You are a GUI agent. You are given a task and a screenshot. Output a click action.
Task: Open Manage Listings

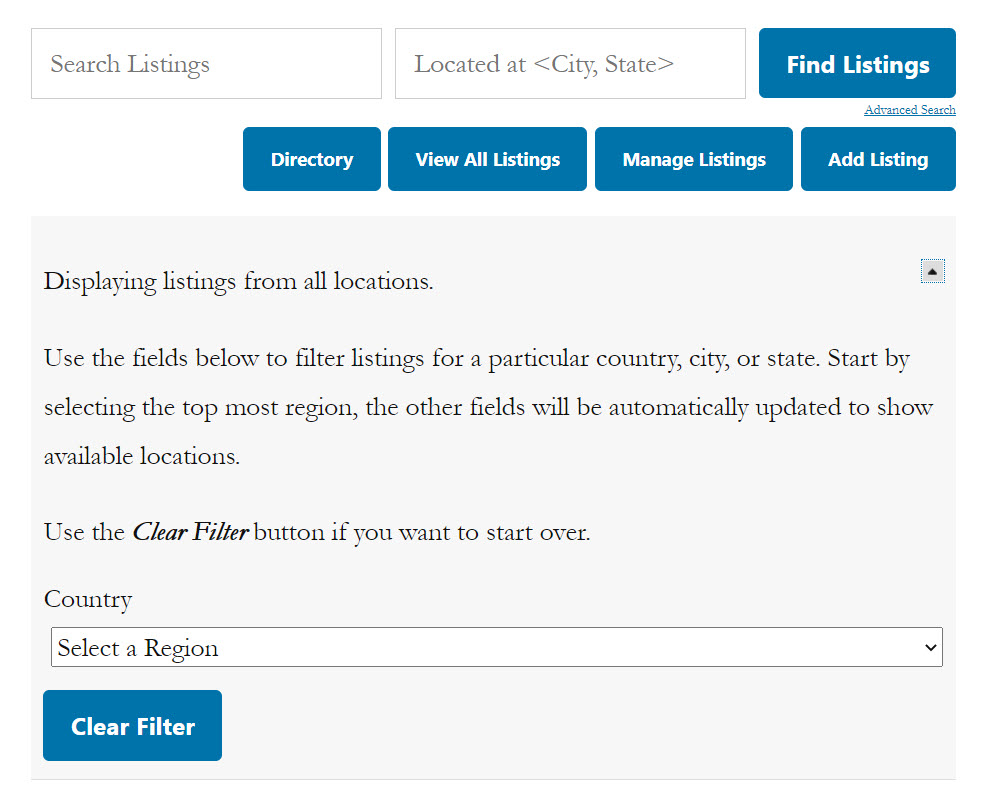(694, 159)
